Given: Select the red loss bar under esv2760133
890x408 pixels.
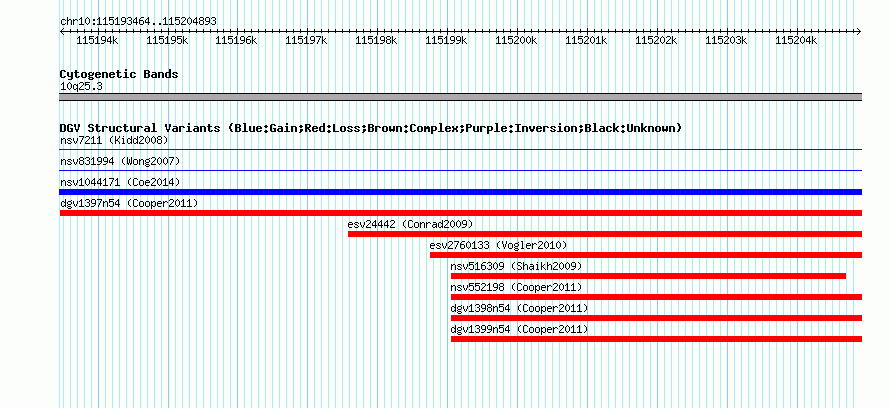Looking at the screenshot, I should 646,255.
